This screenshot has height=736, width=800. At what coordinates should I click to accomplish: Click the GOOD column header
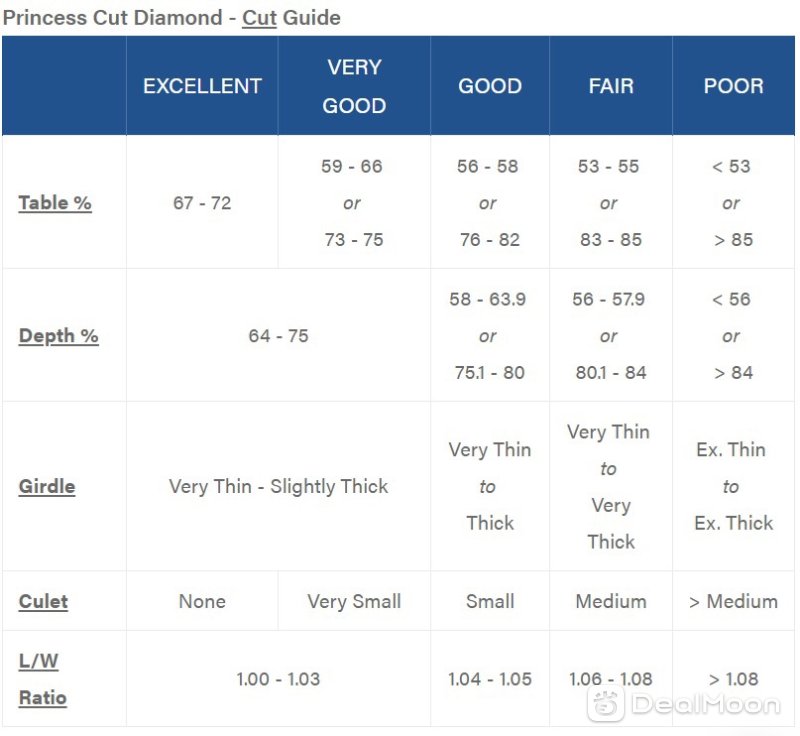(490, 86)
